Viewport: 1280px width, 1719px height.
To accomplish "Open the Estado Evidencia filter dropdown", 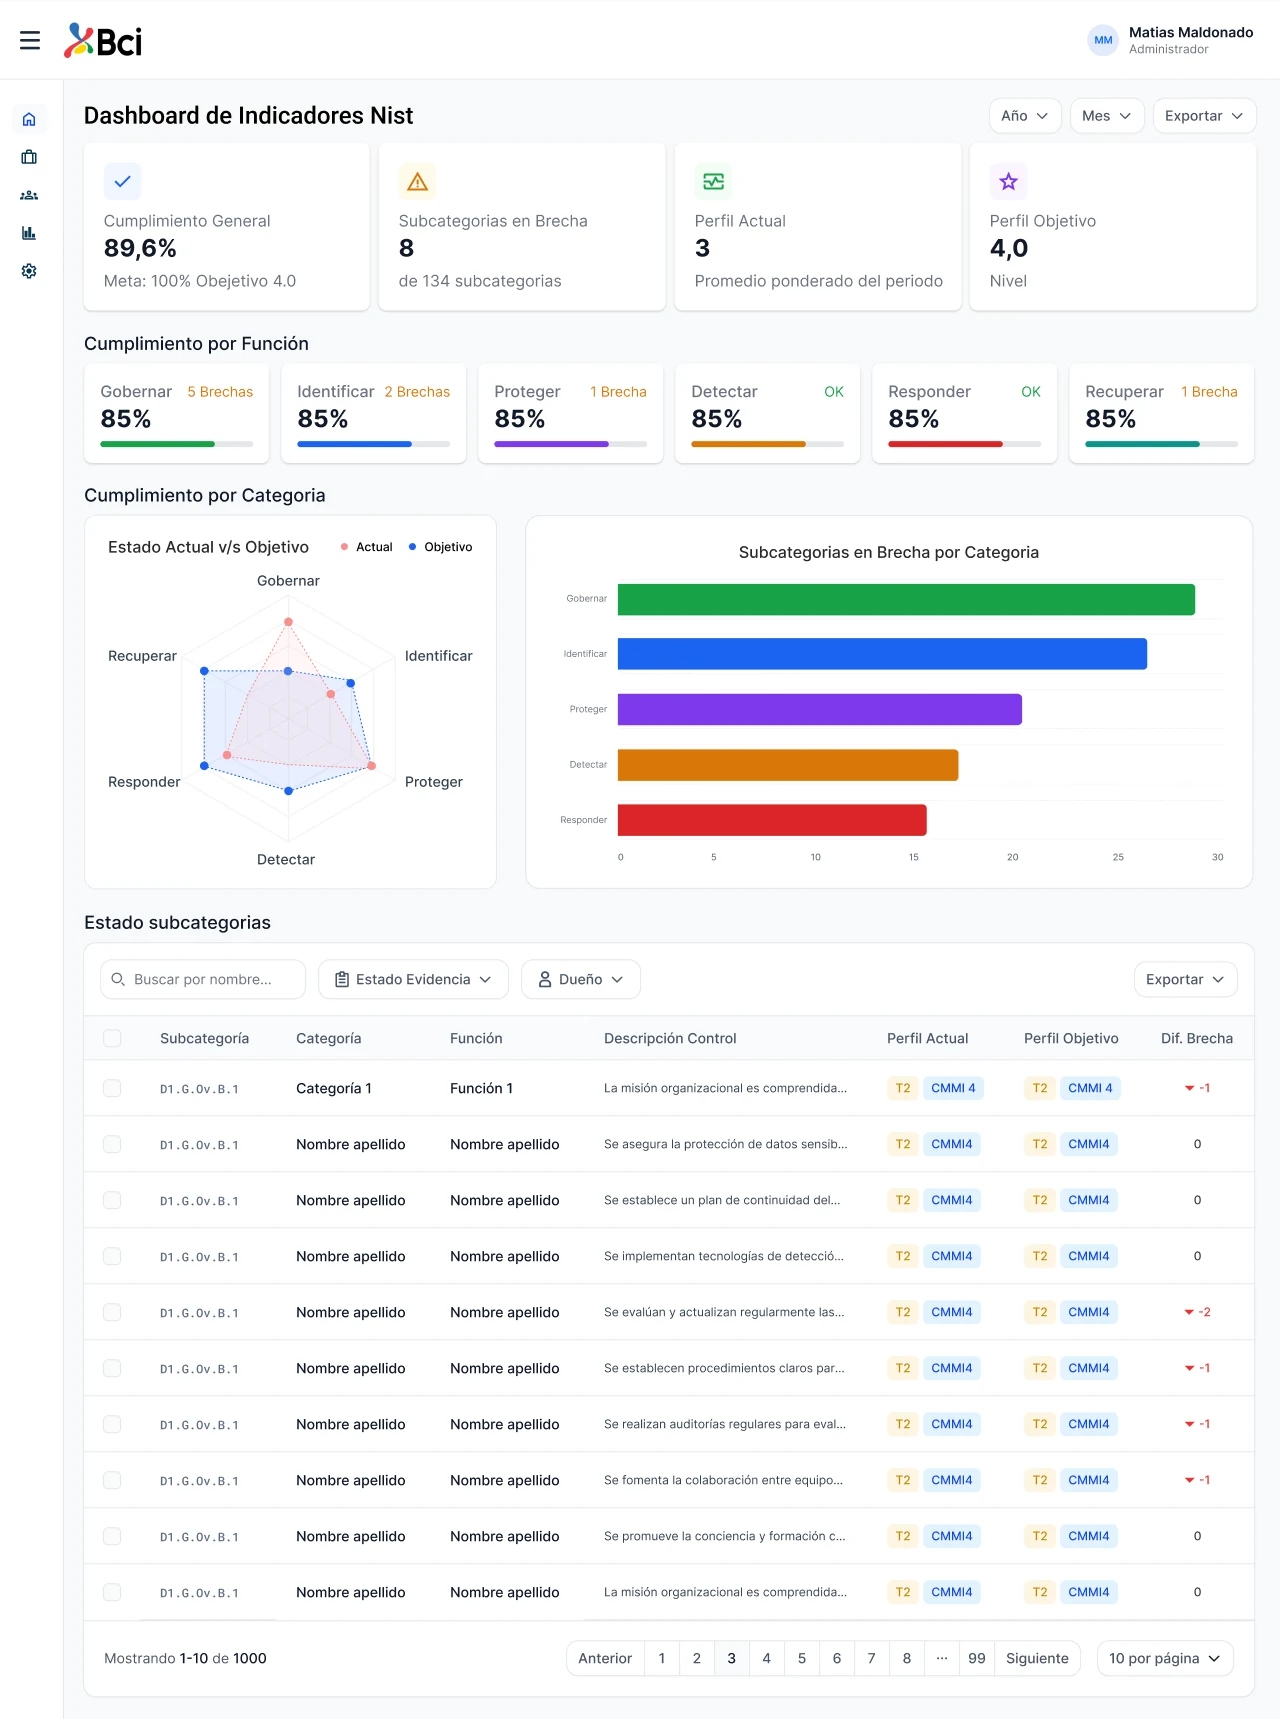I will [x=413, y=979].
